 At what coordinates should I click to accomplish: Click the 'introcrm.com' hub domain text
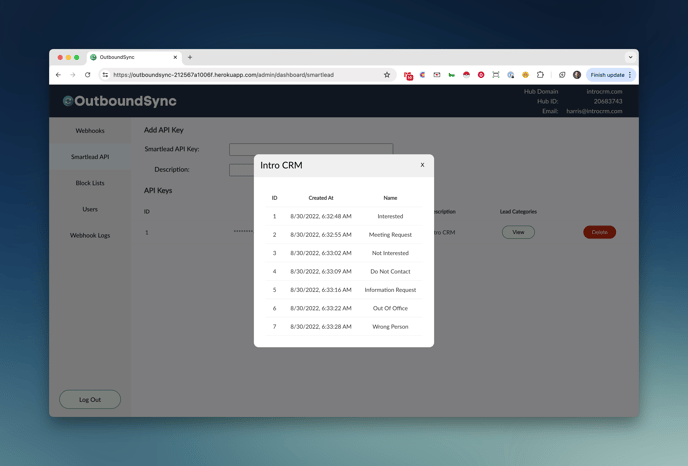pyautogui.click(x=604, y=92)
